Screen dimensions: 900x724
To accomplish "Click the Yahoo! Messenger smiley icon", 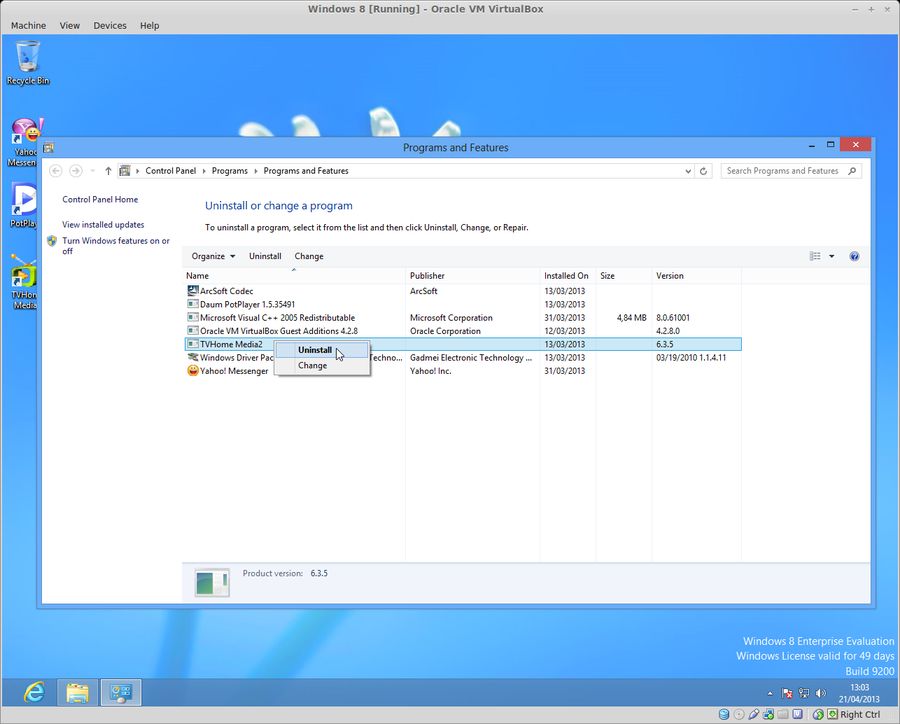I will (192, 371).
